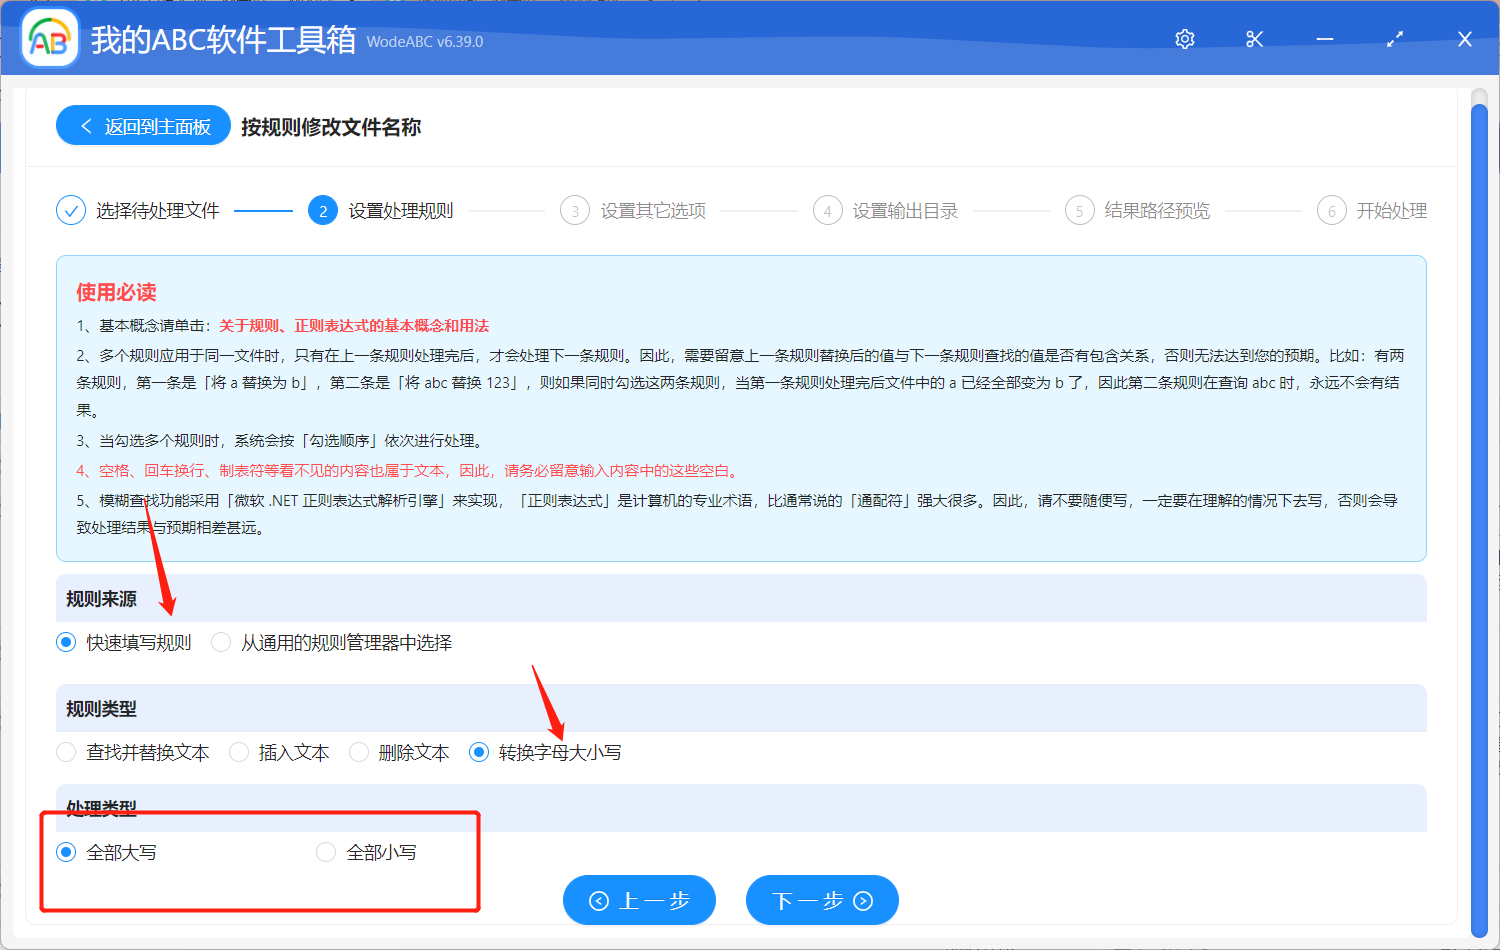The image size is (1500, 950).
Task: Click the expand window arrows icon
Action: click(1395, 39)
